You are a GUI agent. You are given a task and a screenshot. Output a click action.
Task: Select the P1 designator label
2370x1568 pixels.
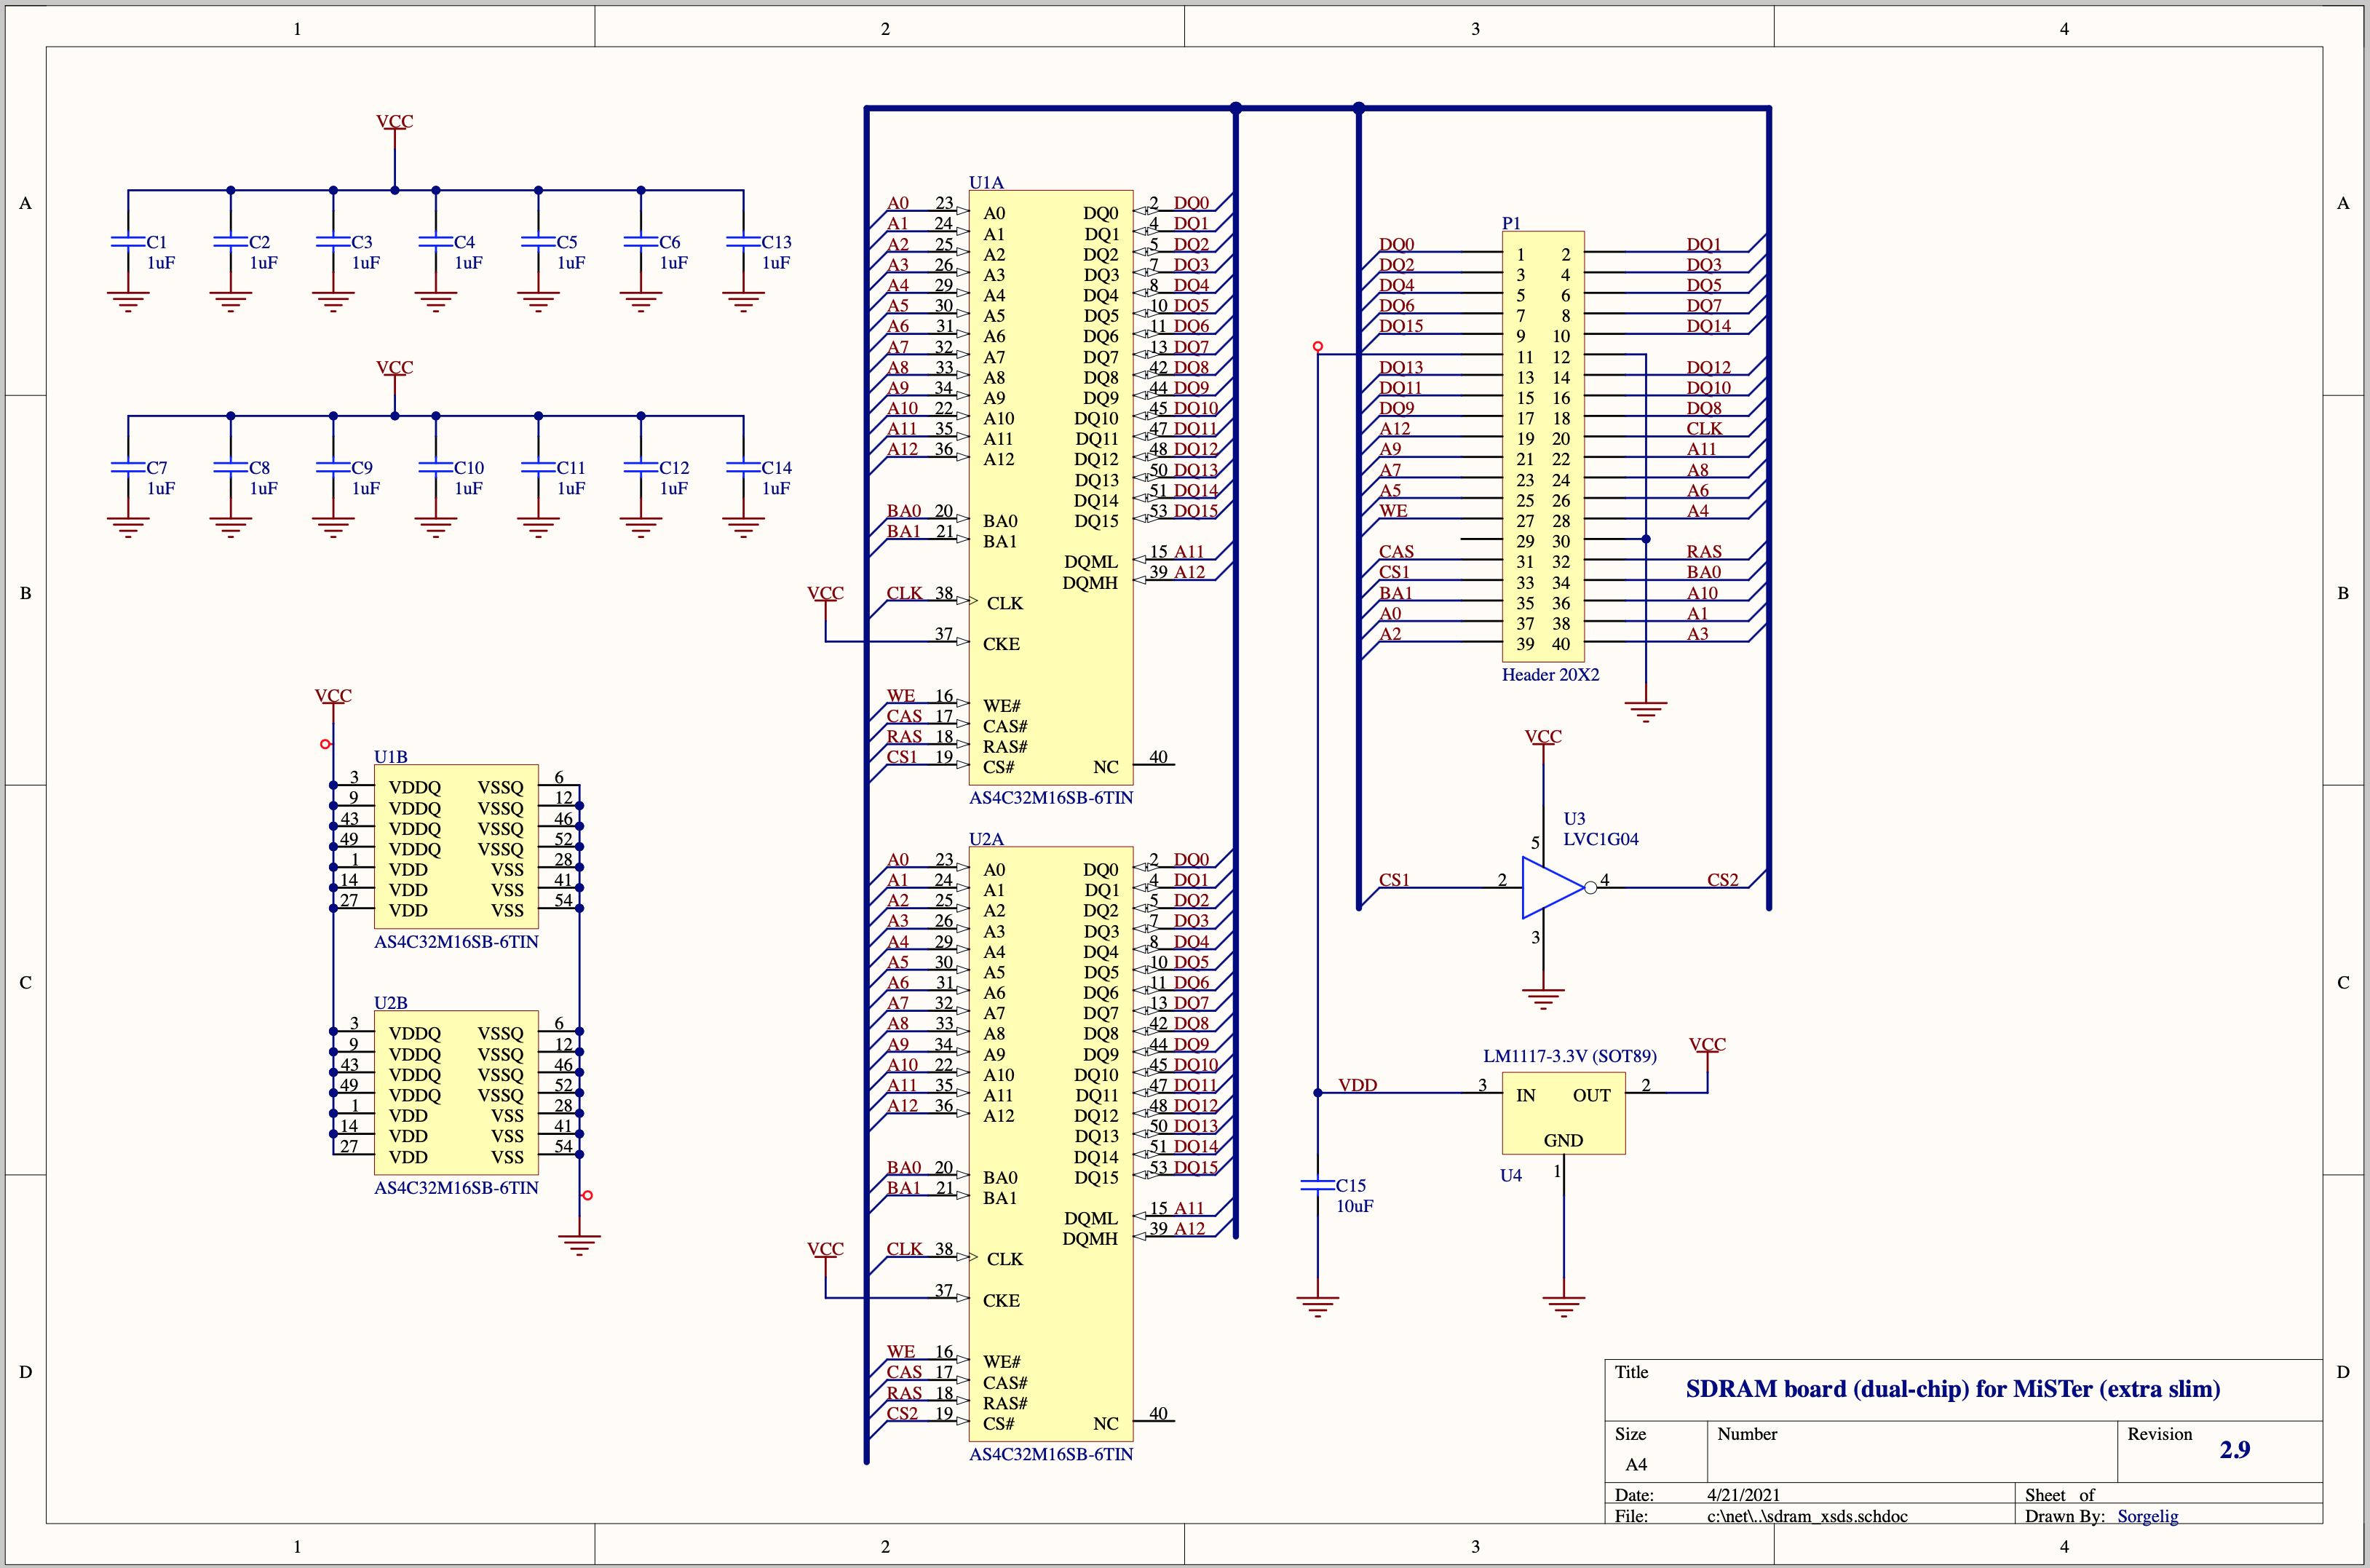coord(1511,223)
